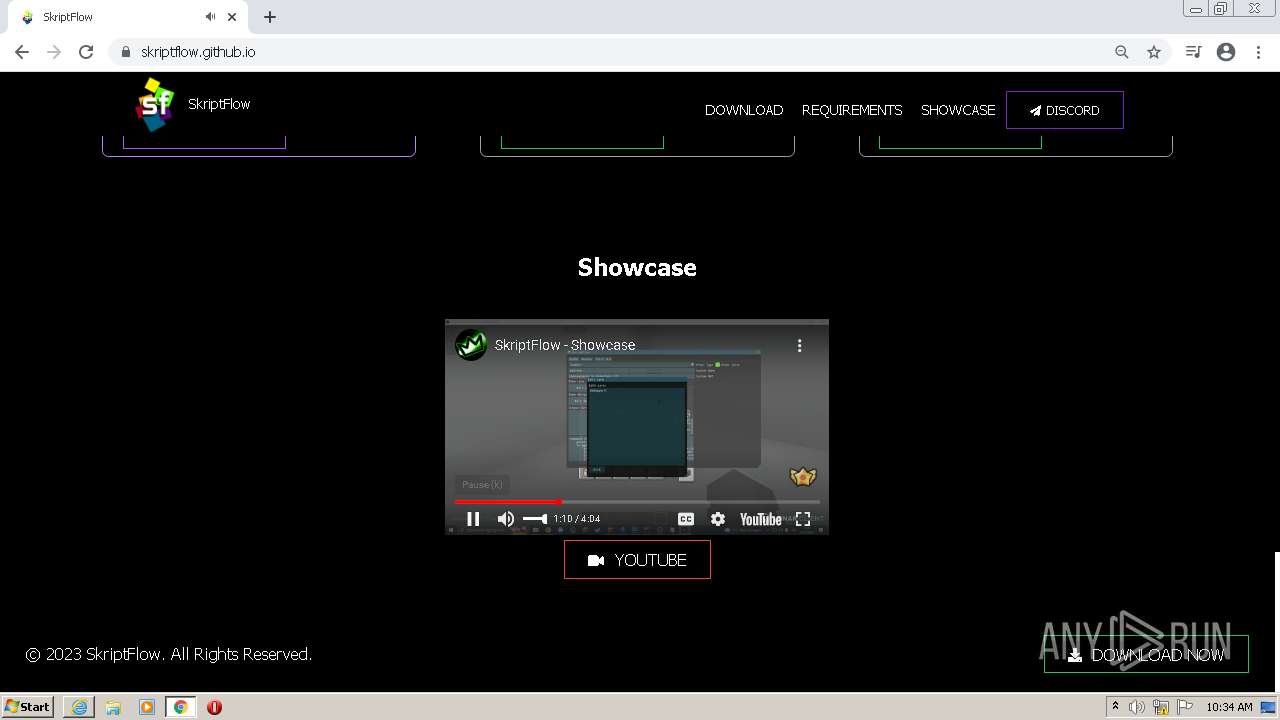
Task: Open the zoom magnifier icon in the address bar
Action: pyautogui.click(x=1122, y=52)
